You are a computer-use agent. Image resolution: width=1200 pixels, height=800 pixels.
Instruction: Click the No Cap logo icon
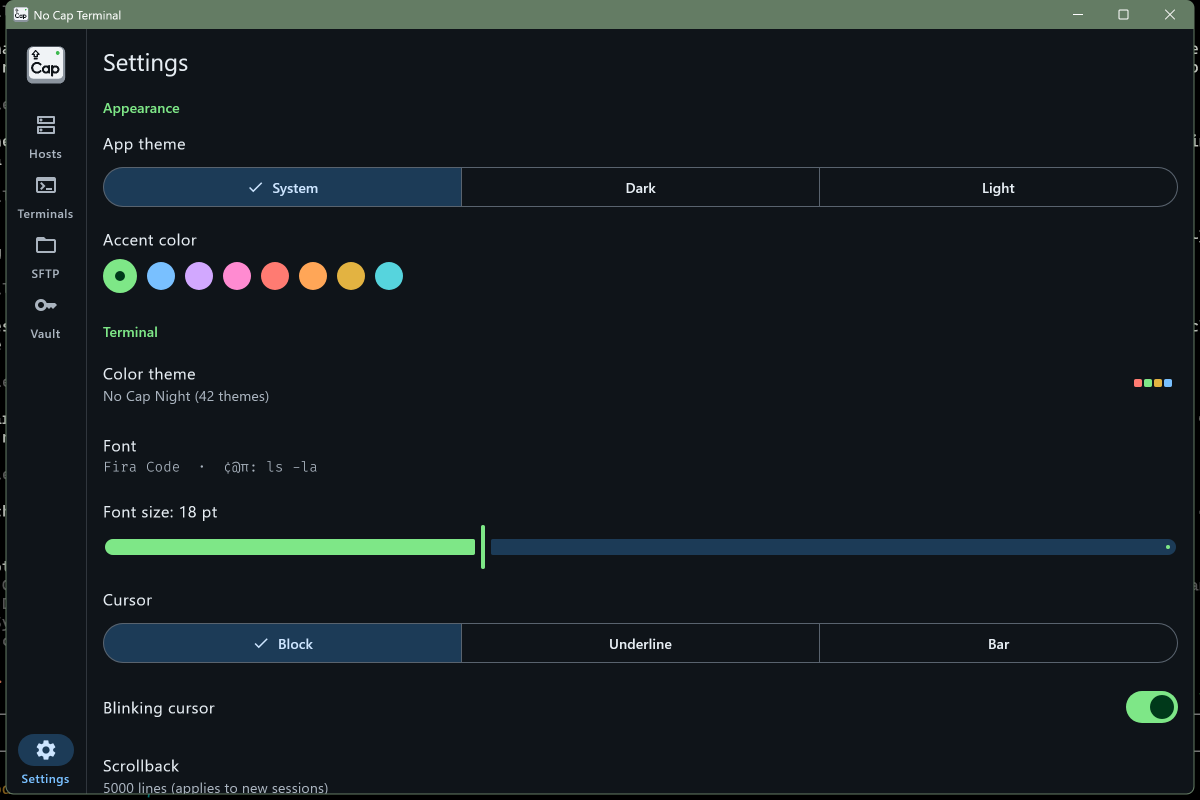coord(46,65)
